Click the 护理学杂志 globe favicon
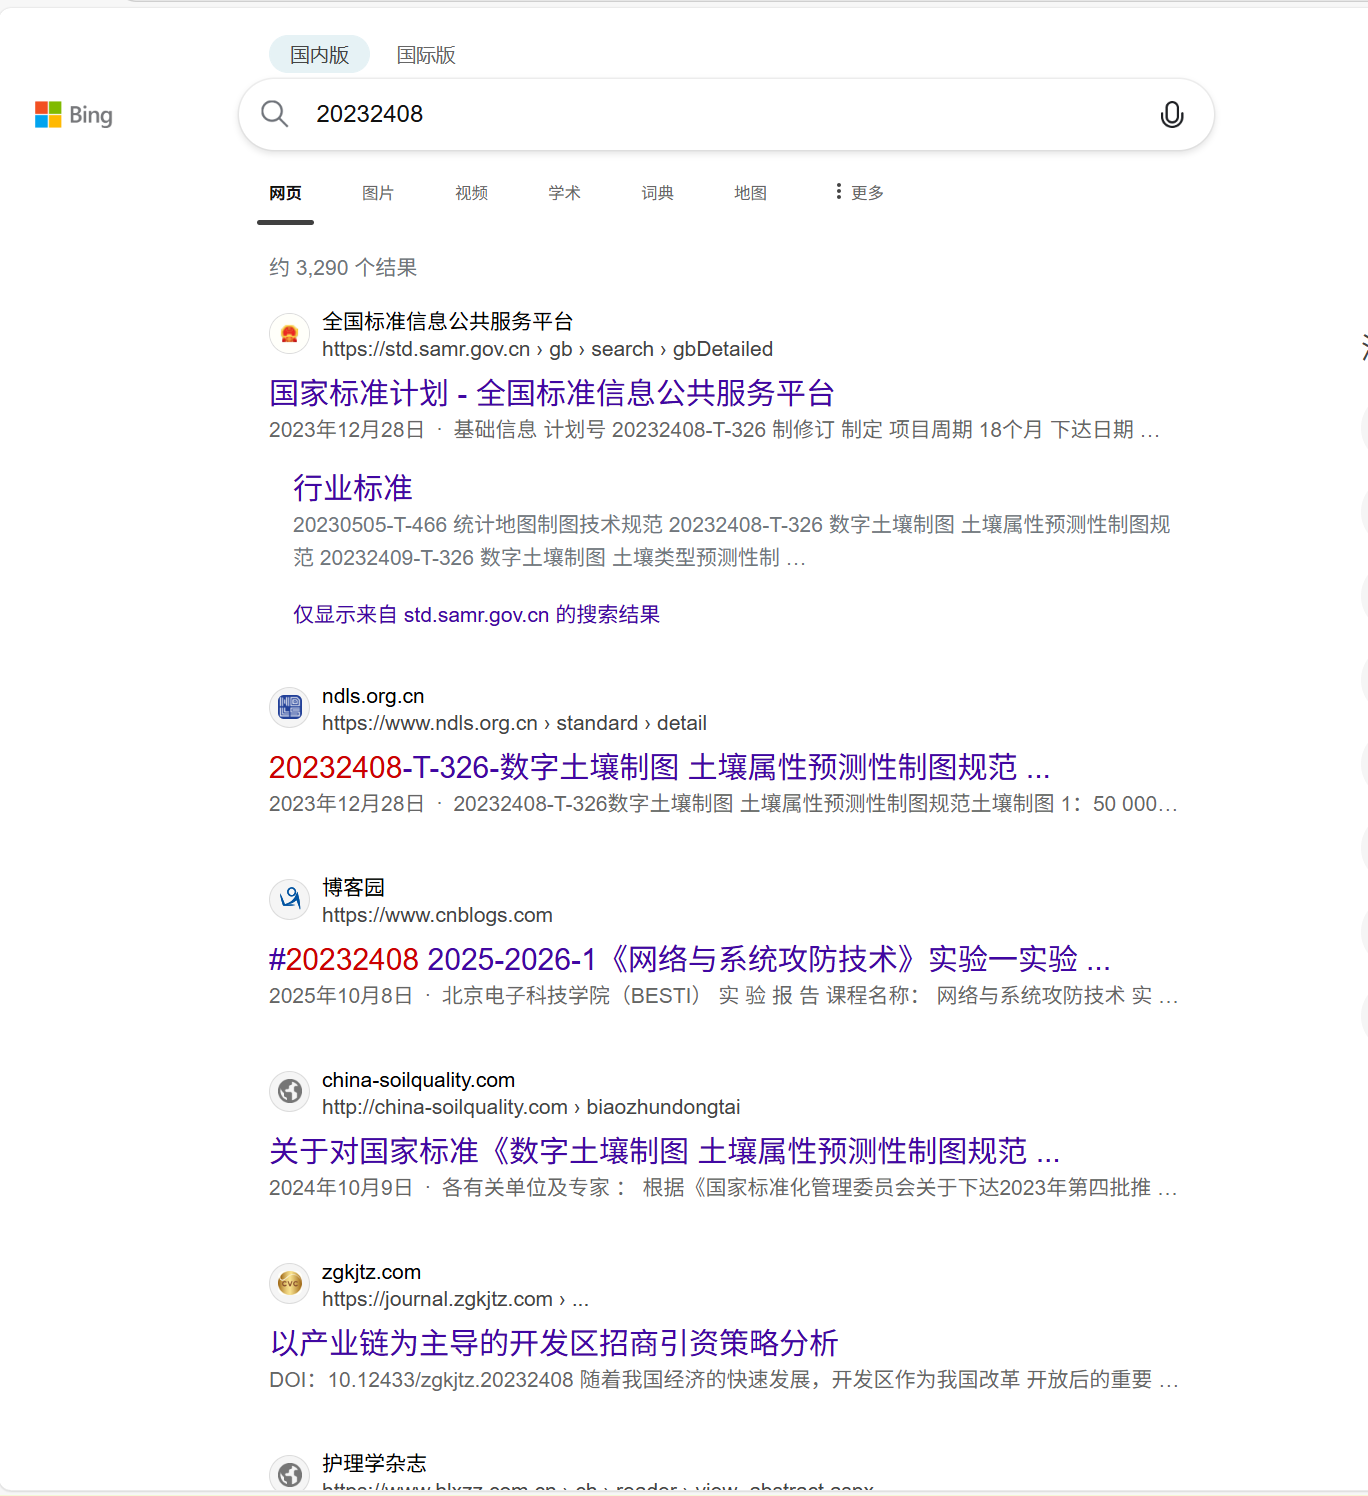The width and height of the screenshot is (1368, 1496). click(x=290, y=1474)
